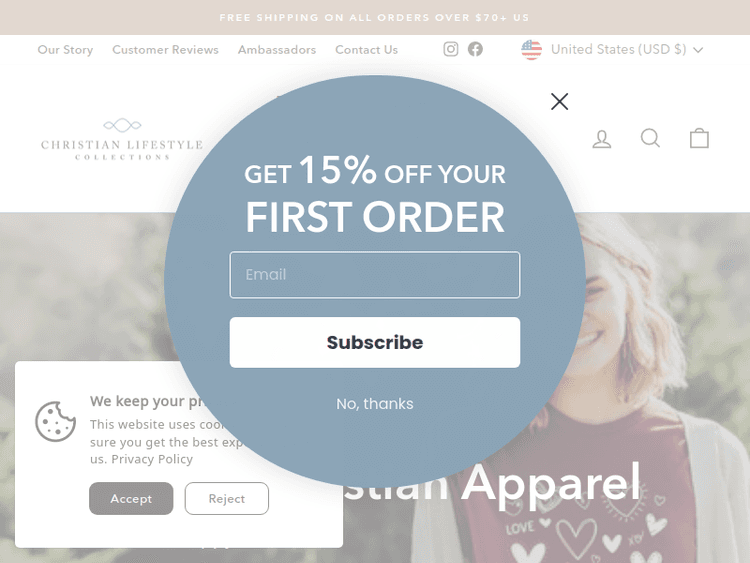
Task: Click the cookie icon in privacy notice
Action: [x=55, y=421]
